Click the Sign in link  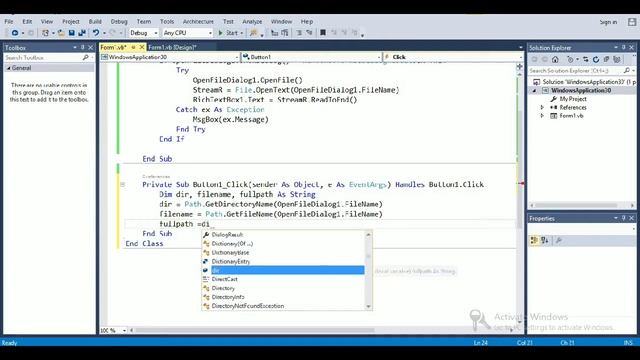(x=608, y=22)
